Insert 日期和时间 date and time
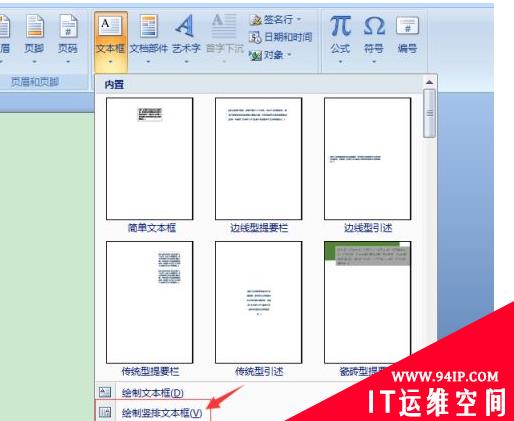The image size is (514, 421). pos(280,37)
